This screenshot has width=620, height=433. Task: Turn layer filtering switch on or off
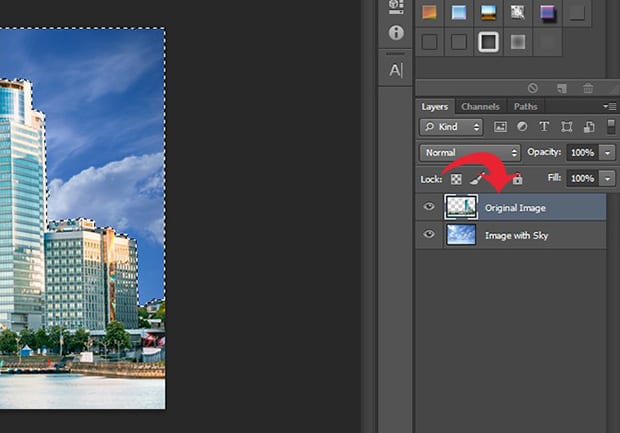611,127
